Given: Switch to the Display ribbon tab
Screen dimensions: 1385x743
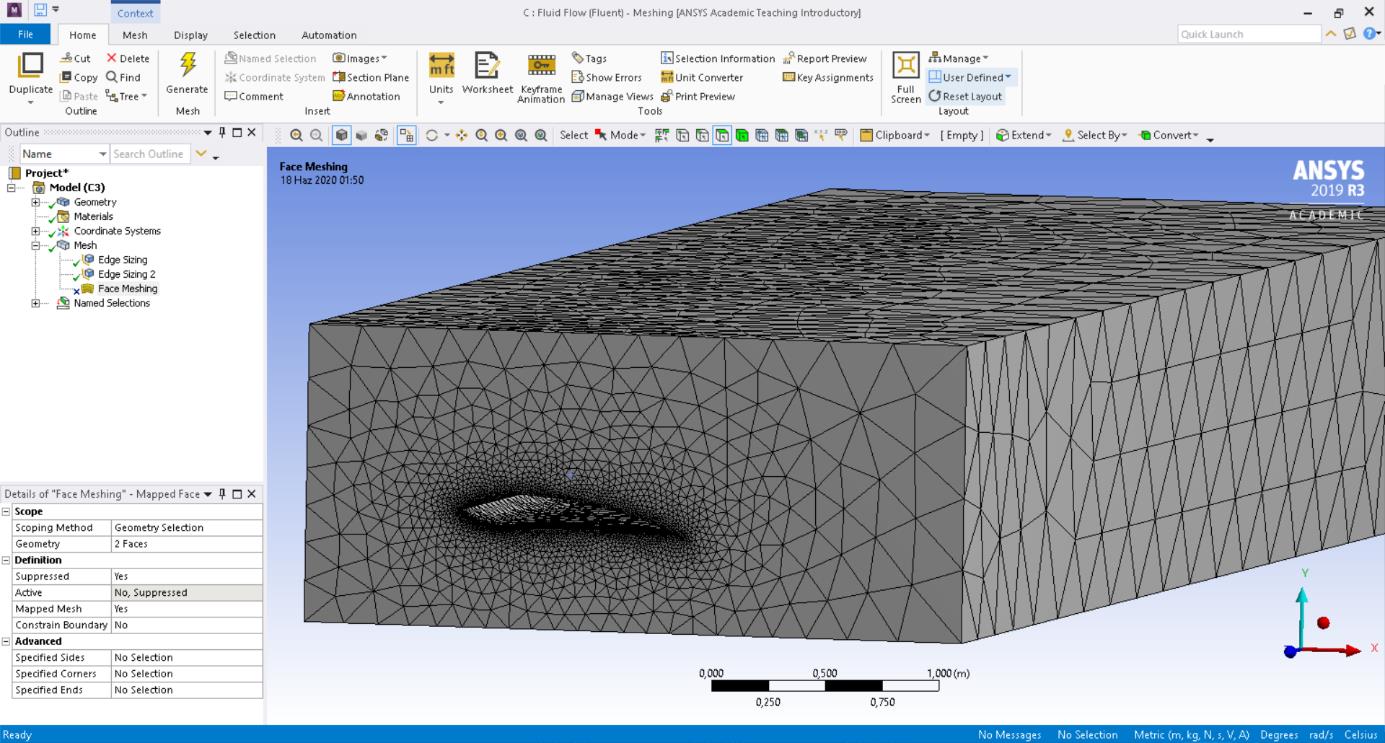Looking at the screenshot, I should coord(190,35).
